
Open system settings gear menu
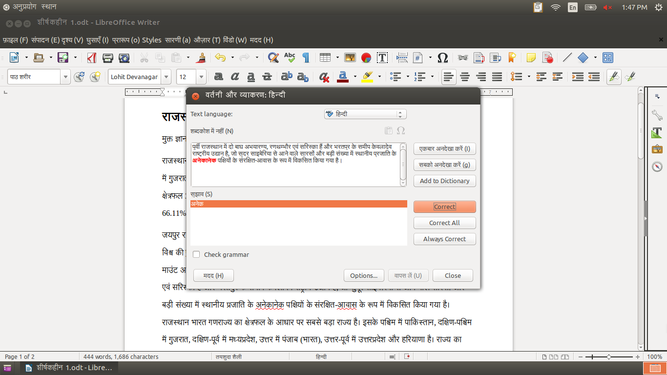(x=658, y=7)
